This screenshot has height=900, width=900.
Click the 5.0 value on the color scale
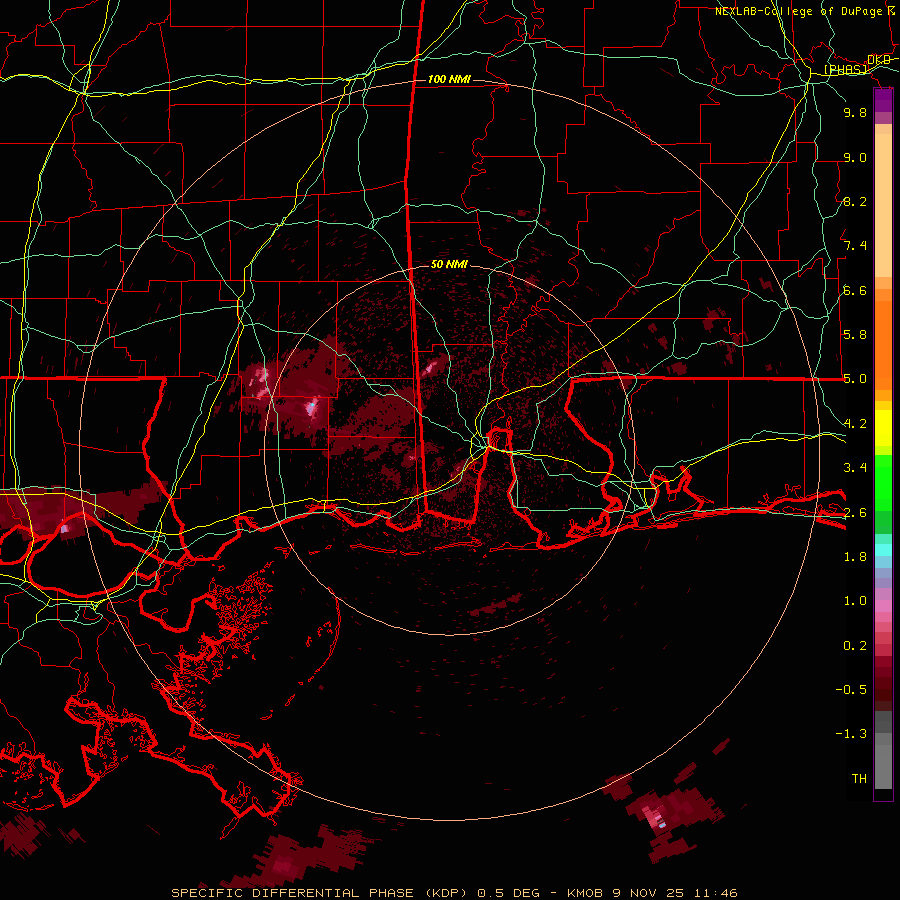855,379
